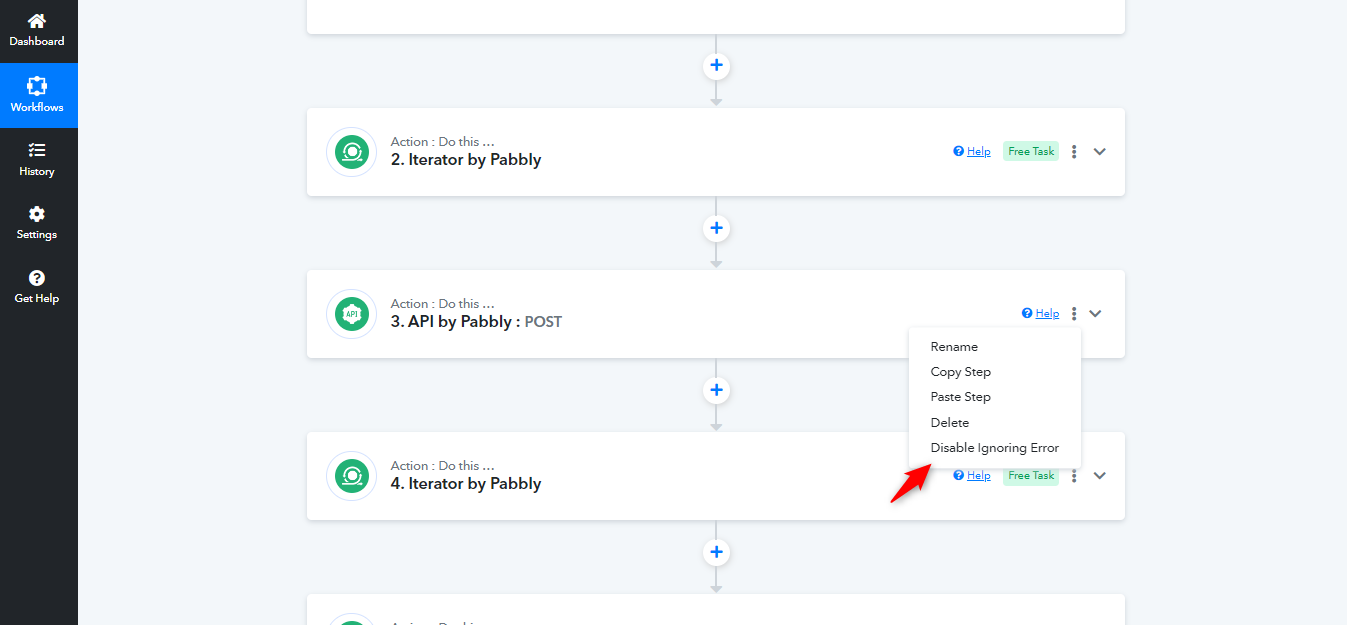Viewport: 1347px width, 625px height.
Task: Add step with plus below step 4
Action: (x=716, y=552)
